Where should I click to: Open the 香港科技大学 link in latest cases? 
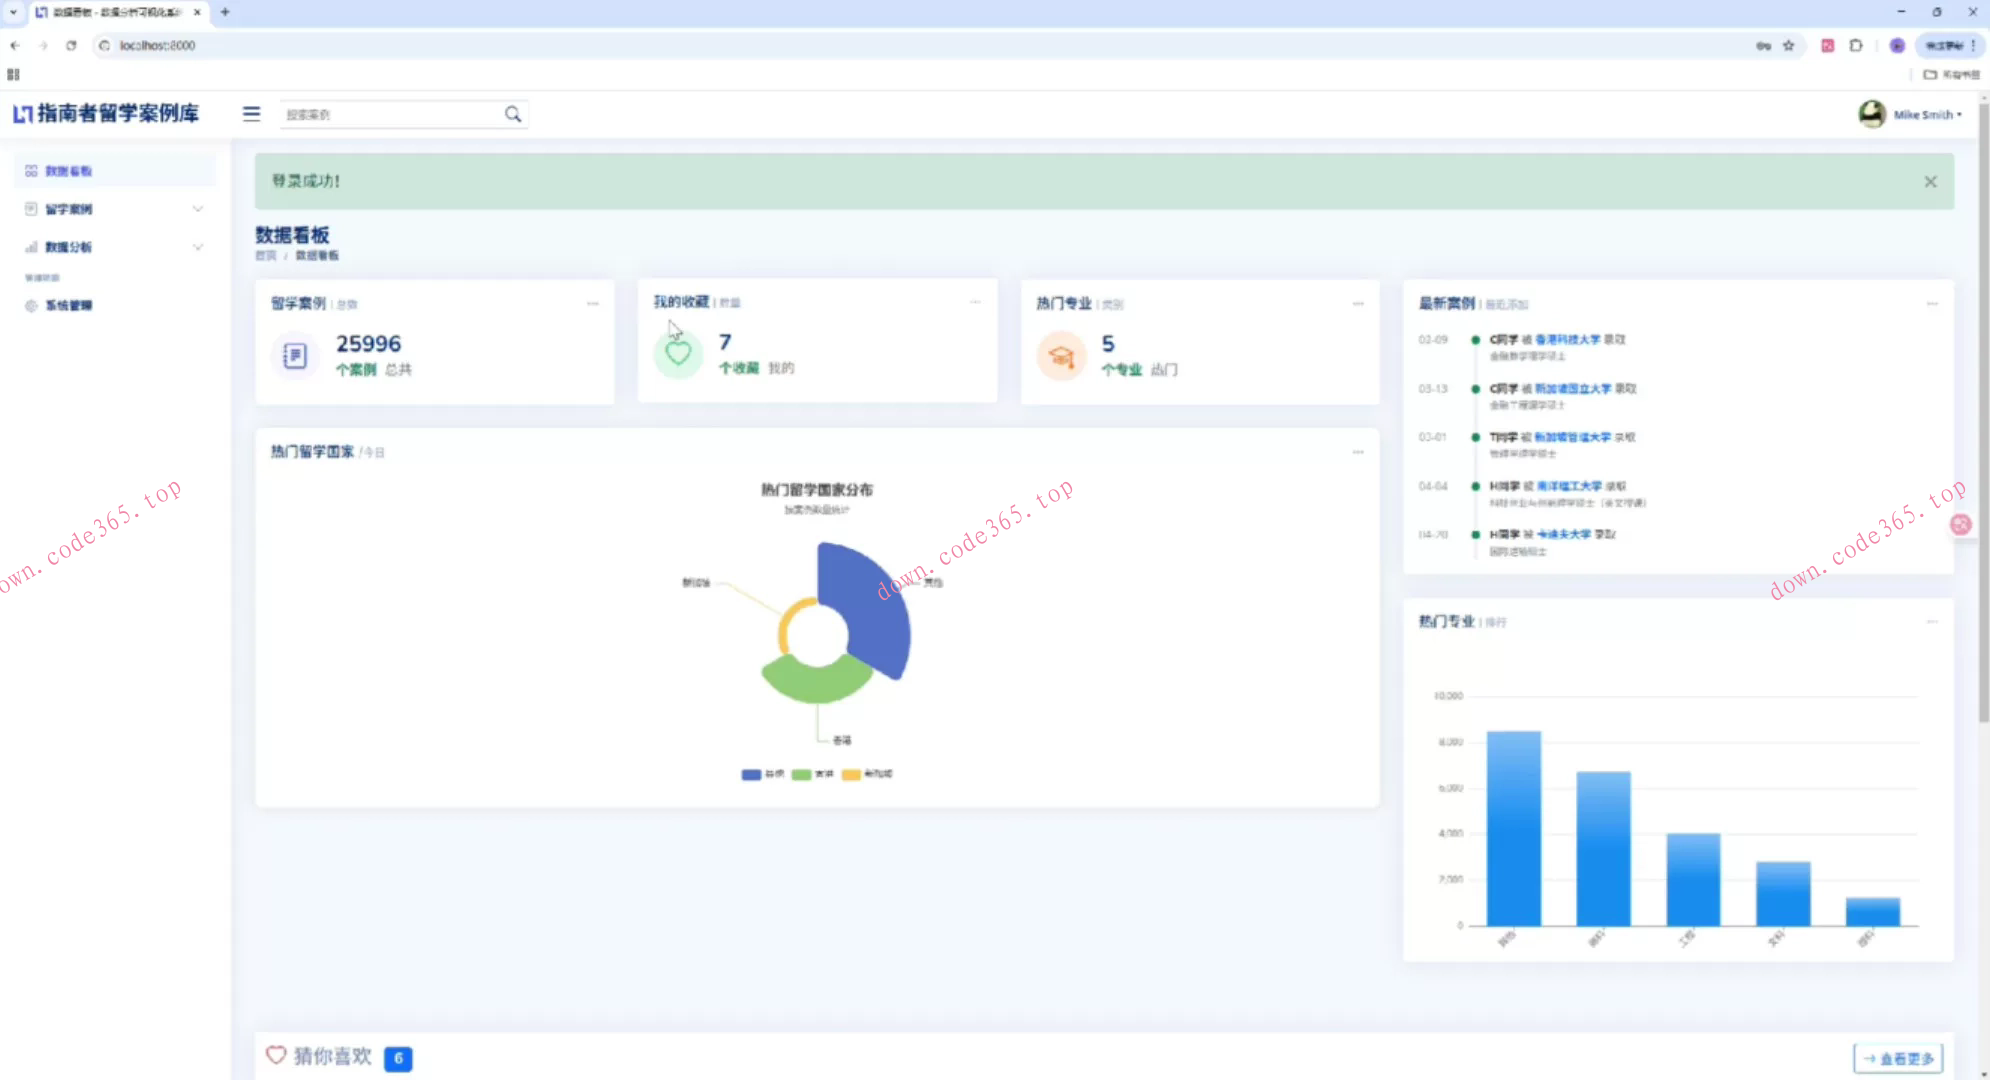point(1567,340)
